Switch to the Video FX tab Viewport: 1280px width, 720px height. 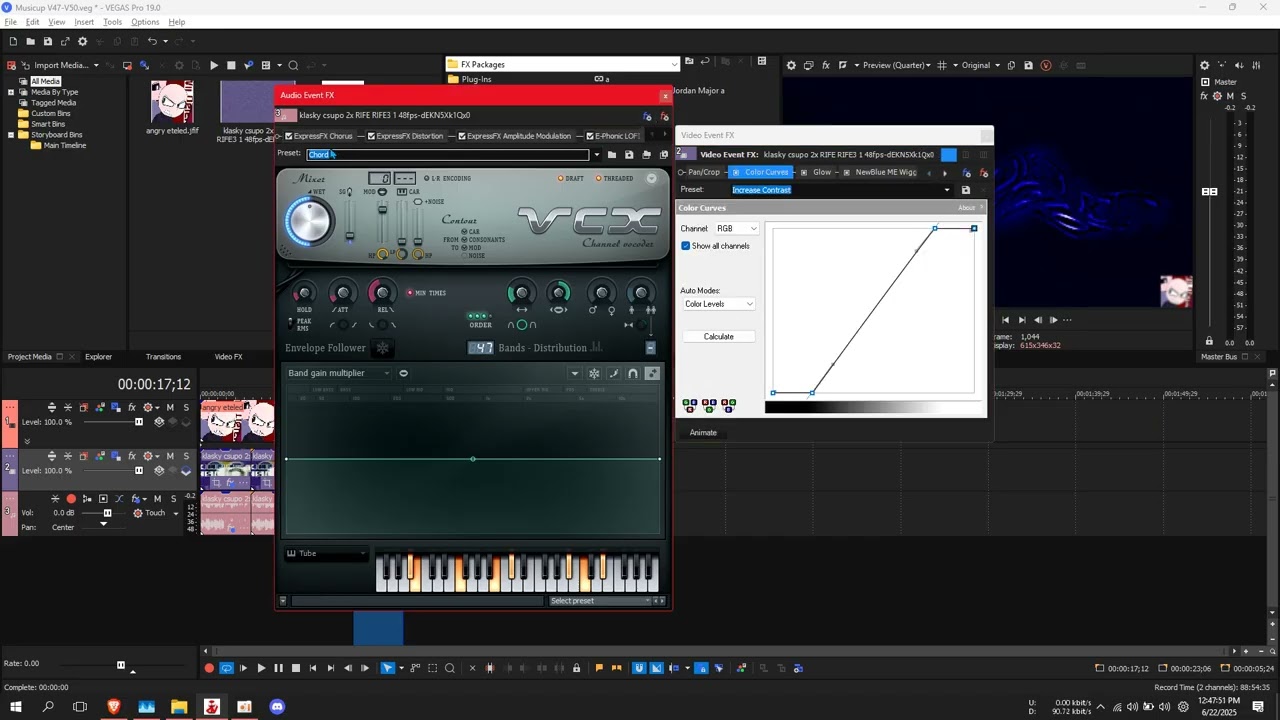click(228, 357)
